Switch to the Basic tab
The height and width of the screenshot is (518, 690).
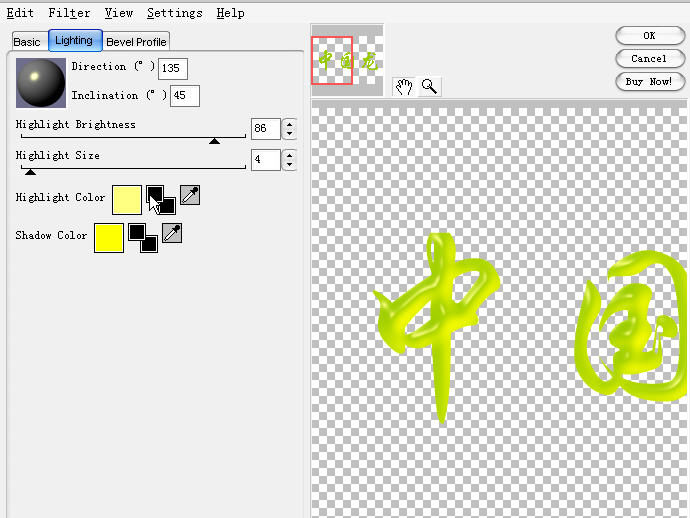tap(27, 42)
